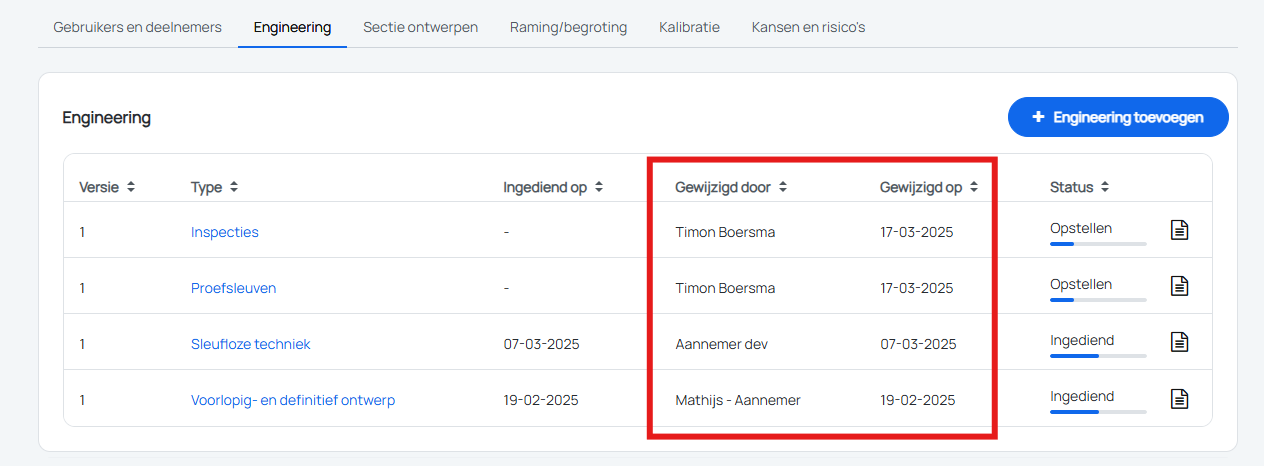Open the Sleufloze techniek link
The height and width of the screenshot is (466, 1264).
tap(251, 344)
